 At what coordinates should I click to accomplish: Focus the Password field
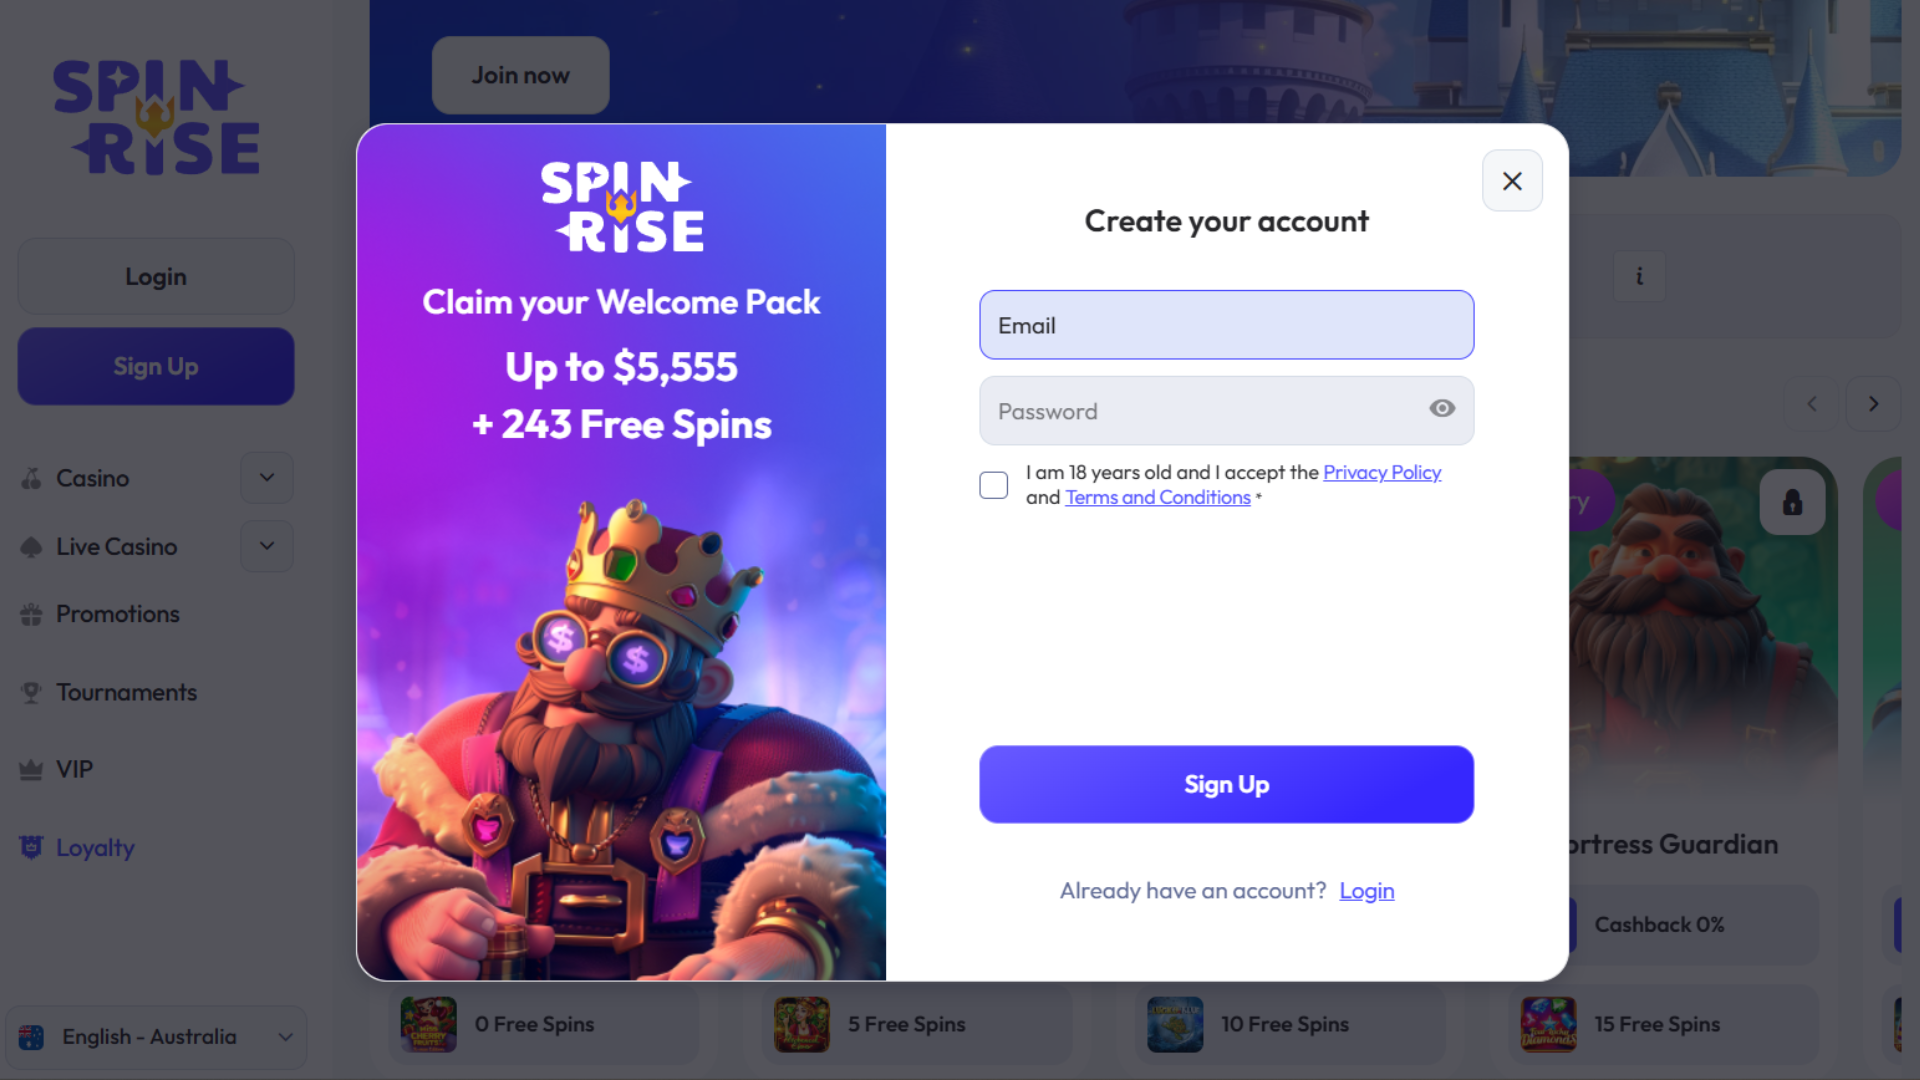tap(1200, 411)
